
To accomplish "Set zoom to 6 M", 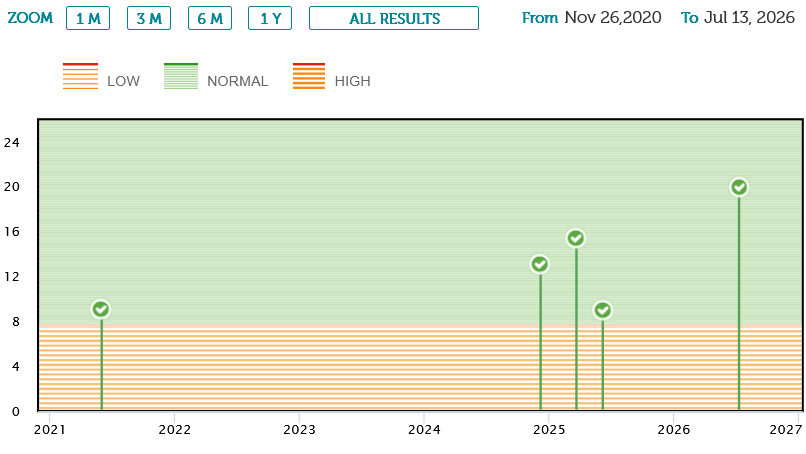I will pyautogui.click(x=210, y=19).
